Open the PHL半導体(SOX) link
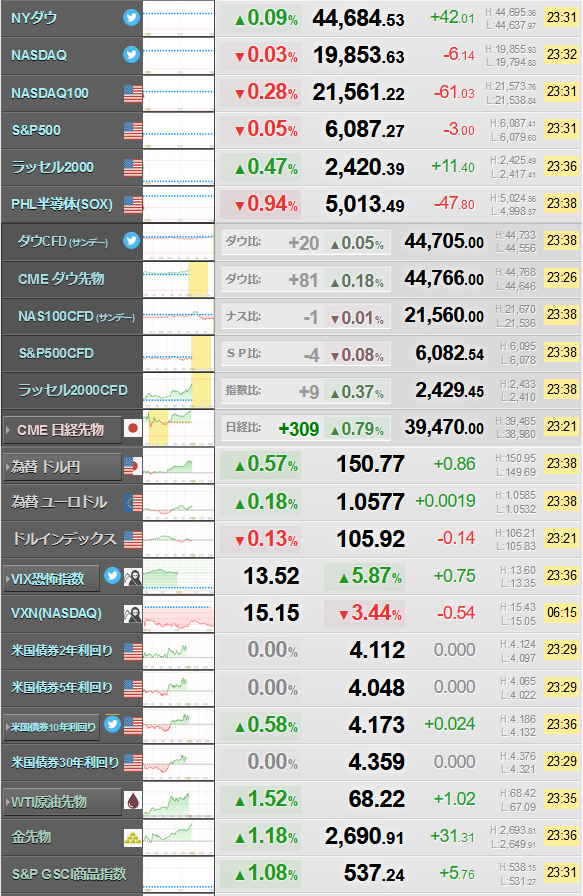The width and height of the screenshot is (583, 896). [x=62, y=204]
